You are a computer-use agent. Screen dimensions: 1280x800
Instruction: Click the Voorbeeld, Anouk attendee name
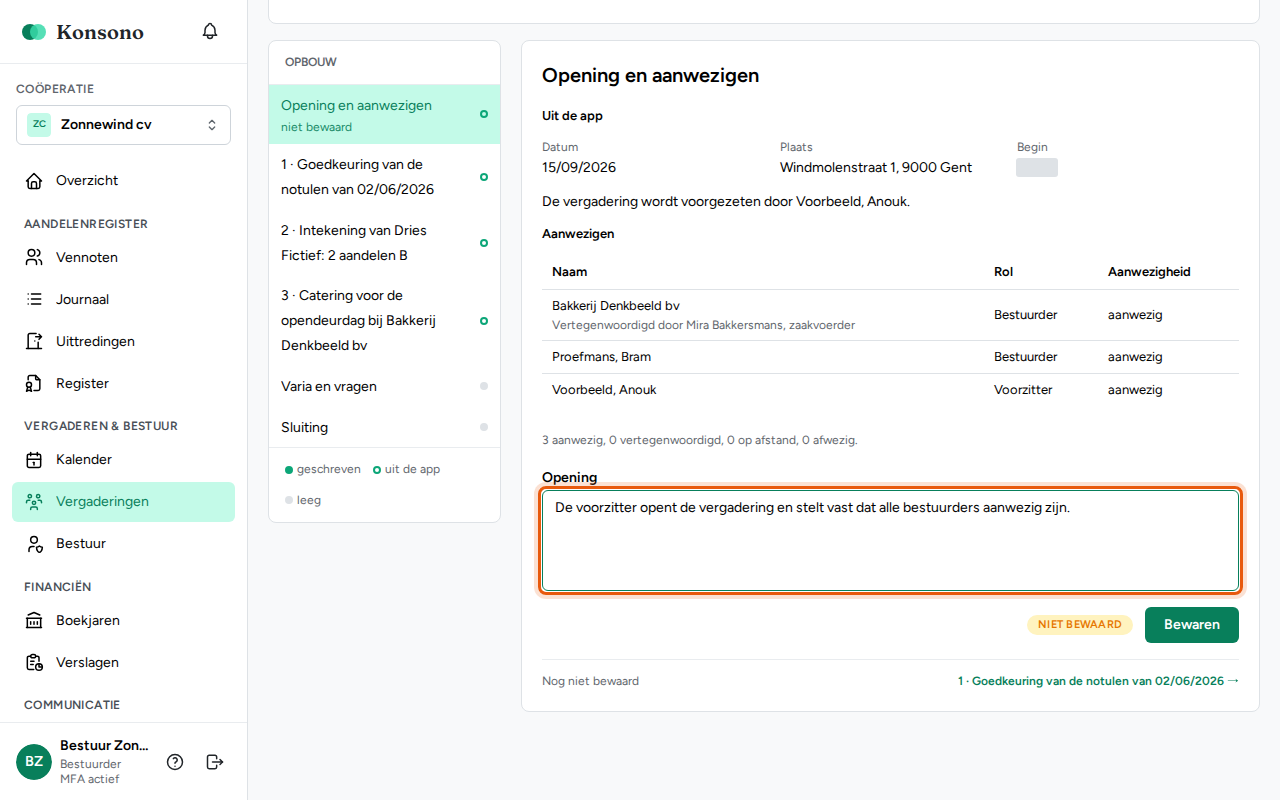click(604, 390)
